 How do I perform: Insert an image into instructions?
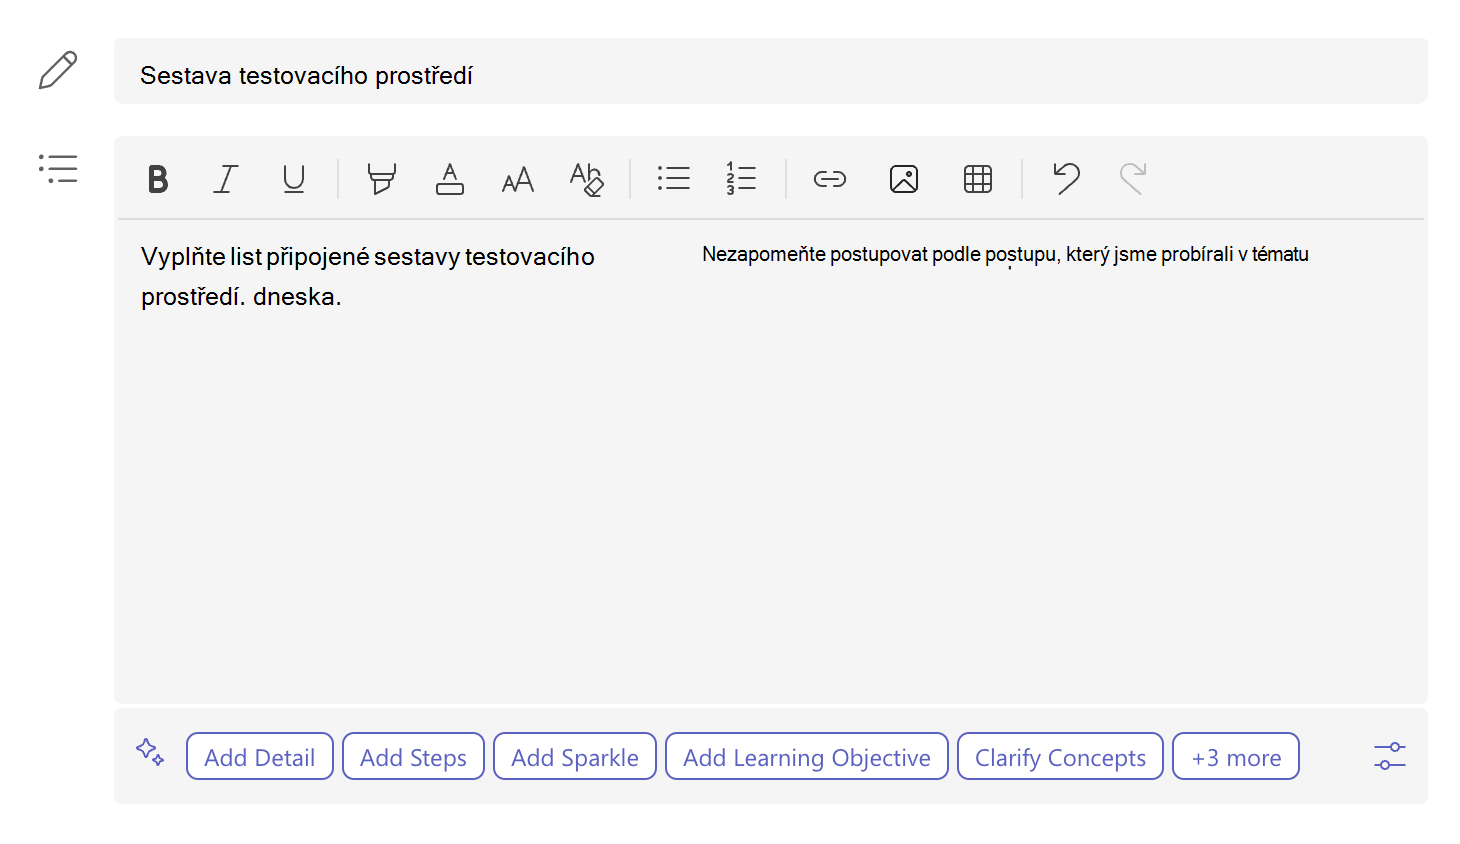coord(904,179)
